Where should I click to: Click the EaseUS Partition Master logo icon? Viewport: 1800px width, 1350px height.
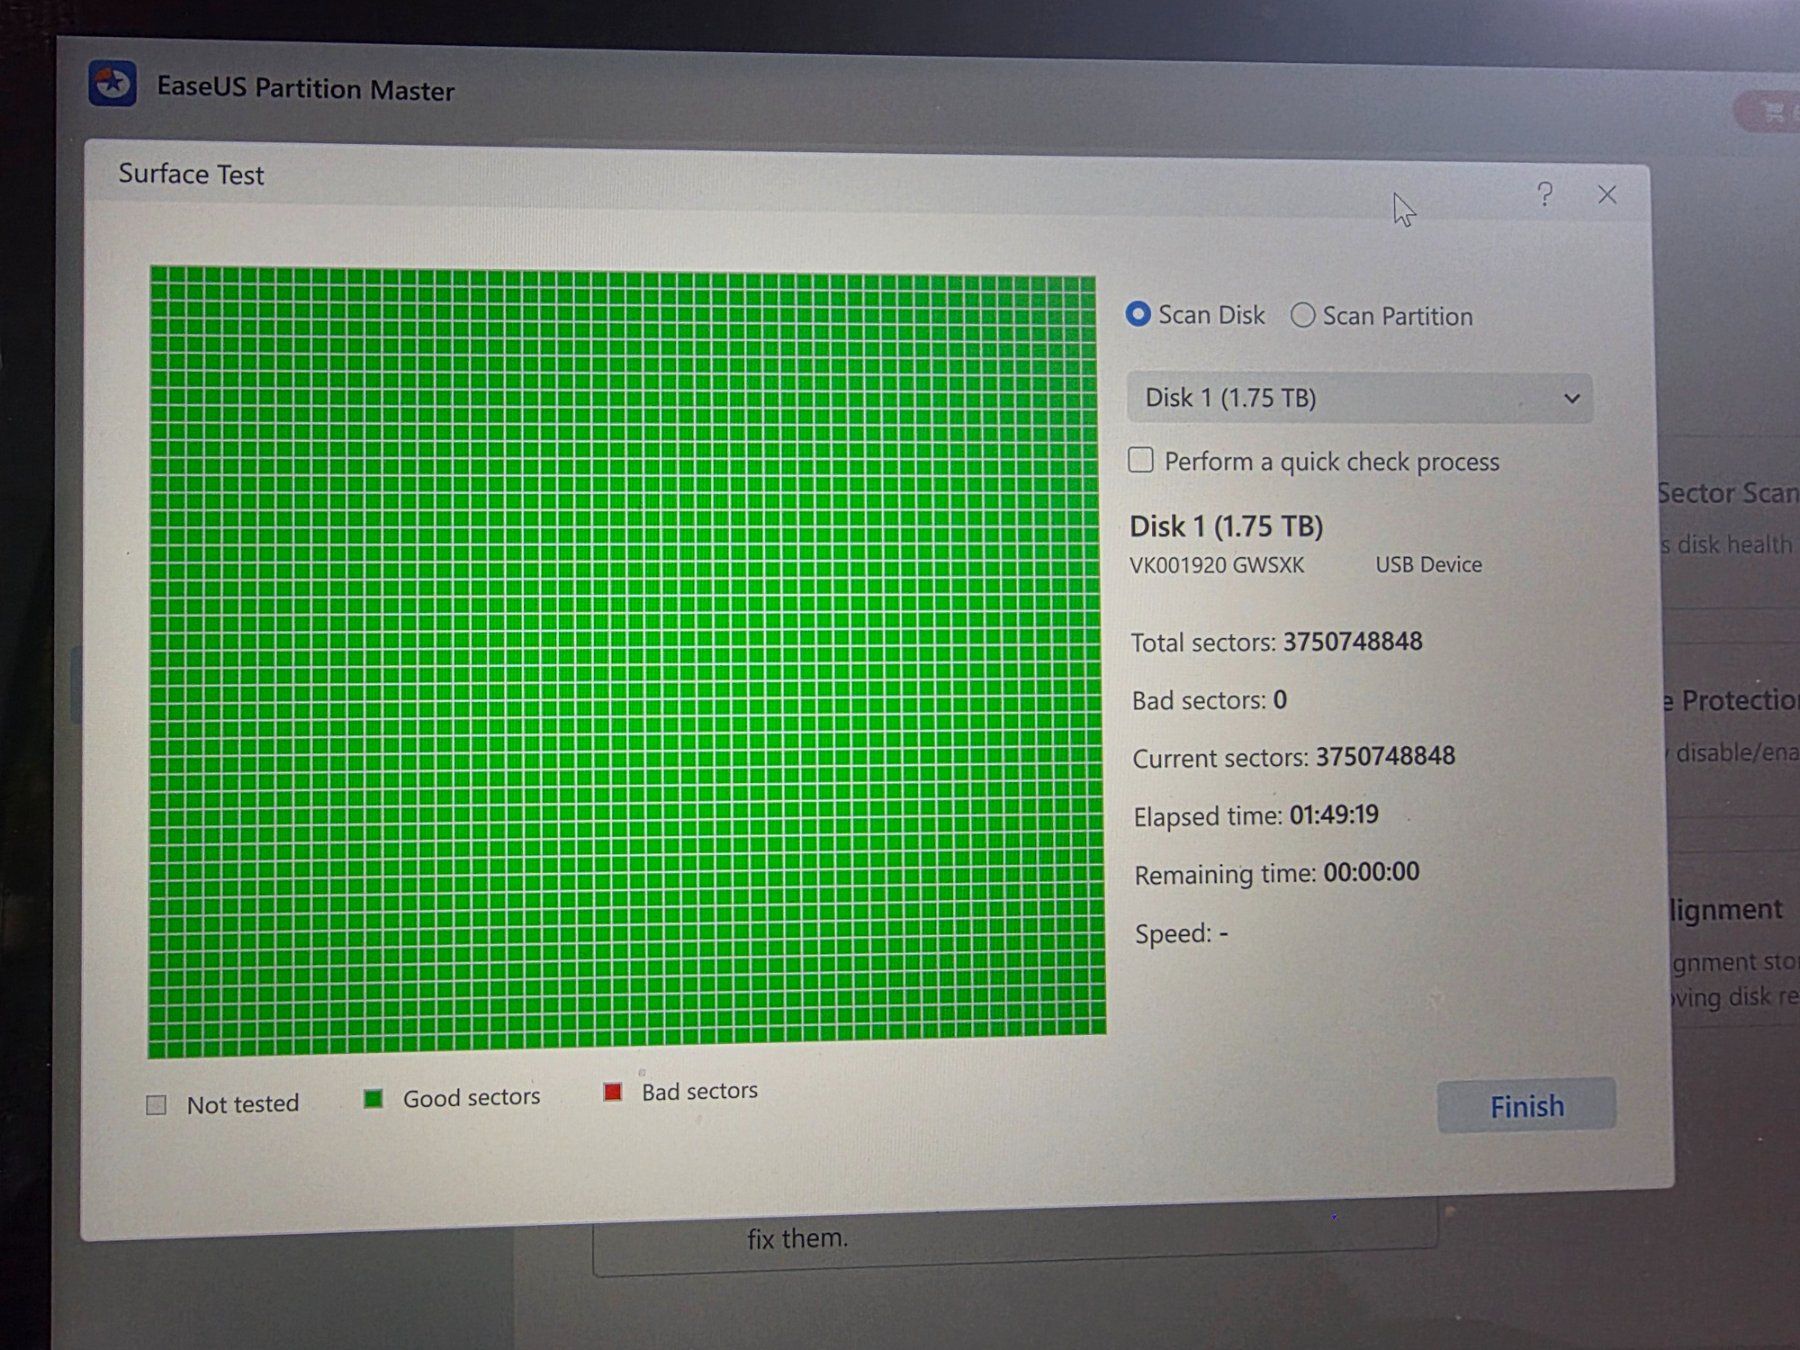pos(112,84)
